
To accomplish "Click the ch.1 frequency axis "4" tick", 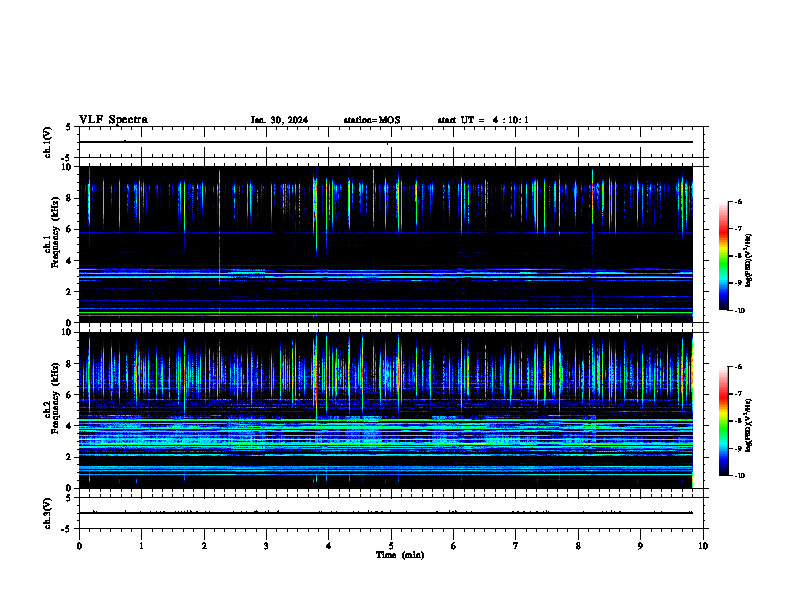I will [70, 261].
